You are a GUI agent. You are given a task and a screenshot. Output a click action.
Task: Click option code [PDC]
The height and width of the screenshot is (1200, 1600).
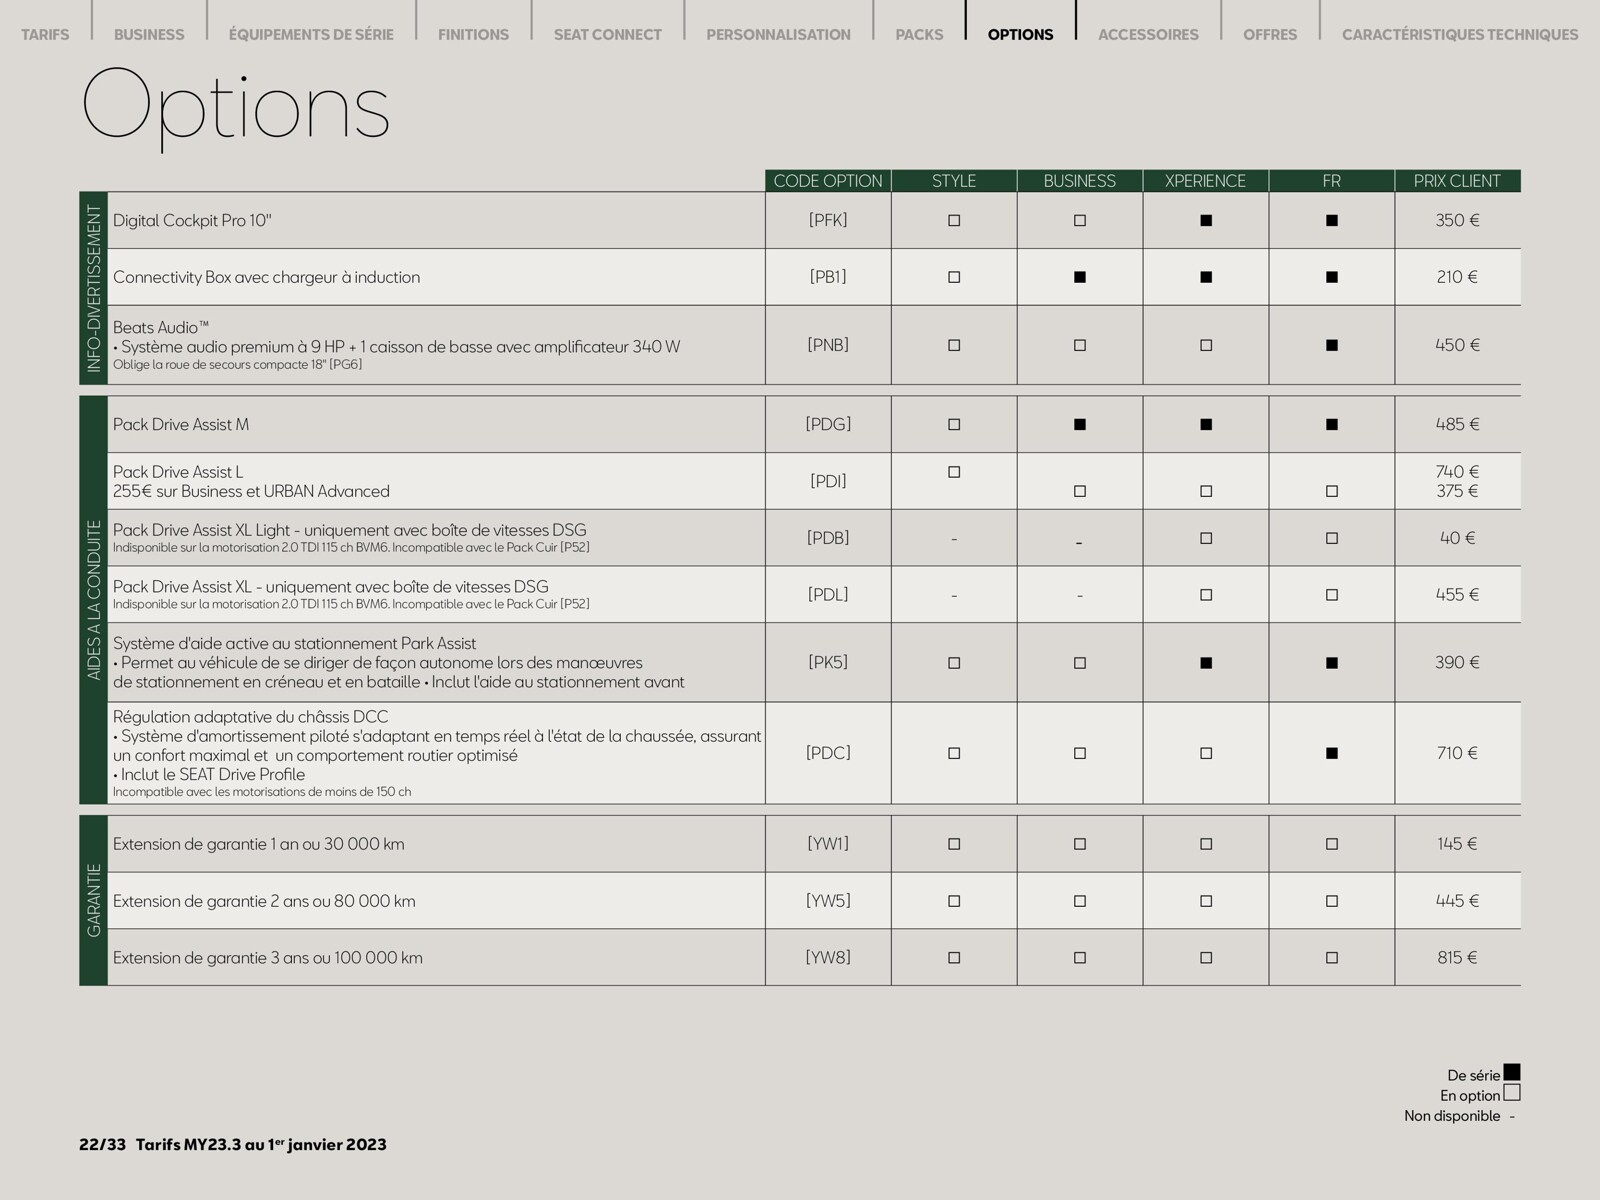click(x=828, y=753)
